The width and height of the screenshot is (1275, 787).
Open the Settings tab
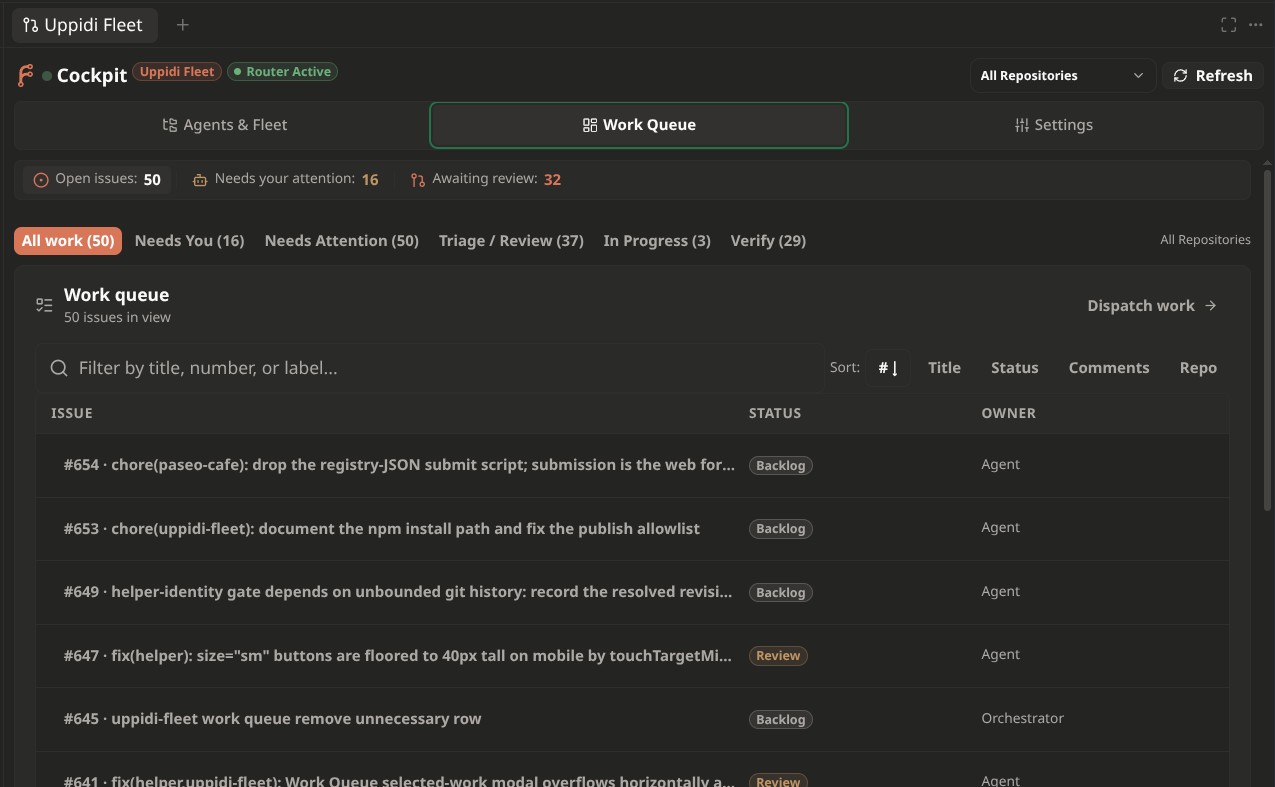point(1052,125)
